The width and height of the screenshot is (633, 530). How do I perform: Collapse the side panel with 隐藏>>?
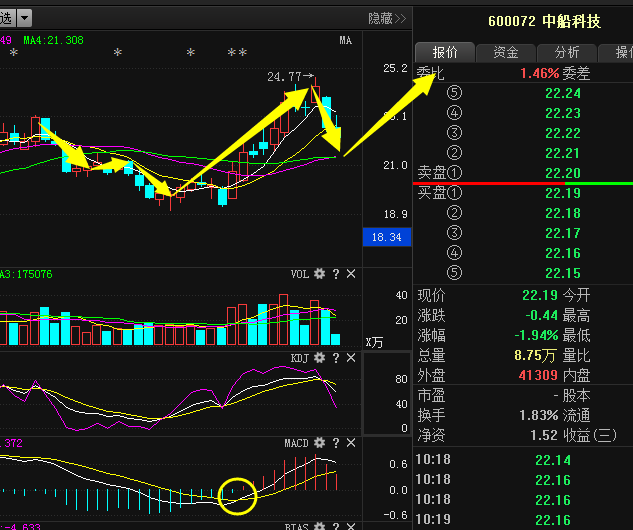coord(387,18)
